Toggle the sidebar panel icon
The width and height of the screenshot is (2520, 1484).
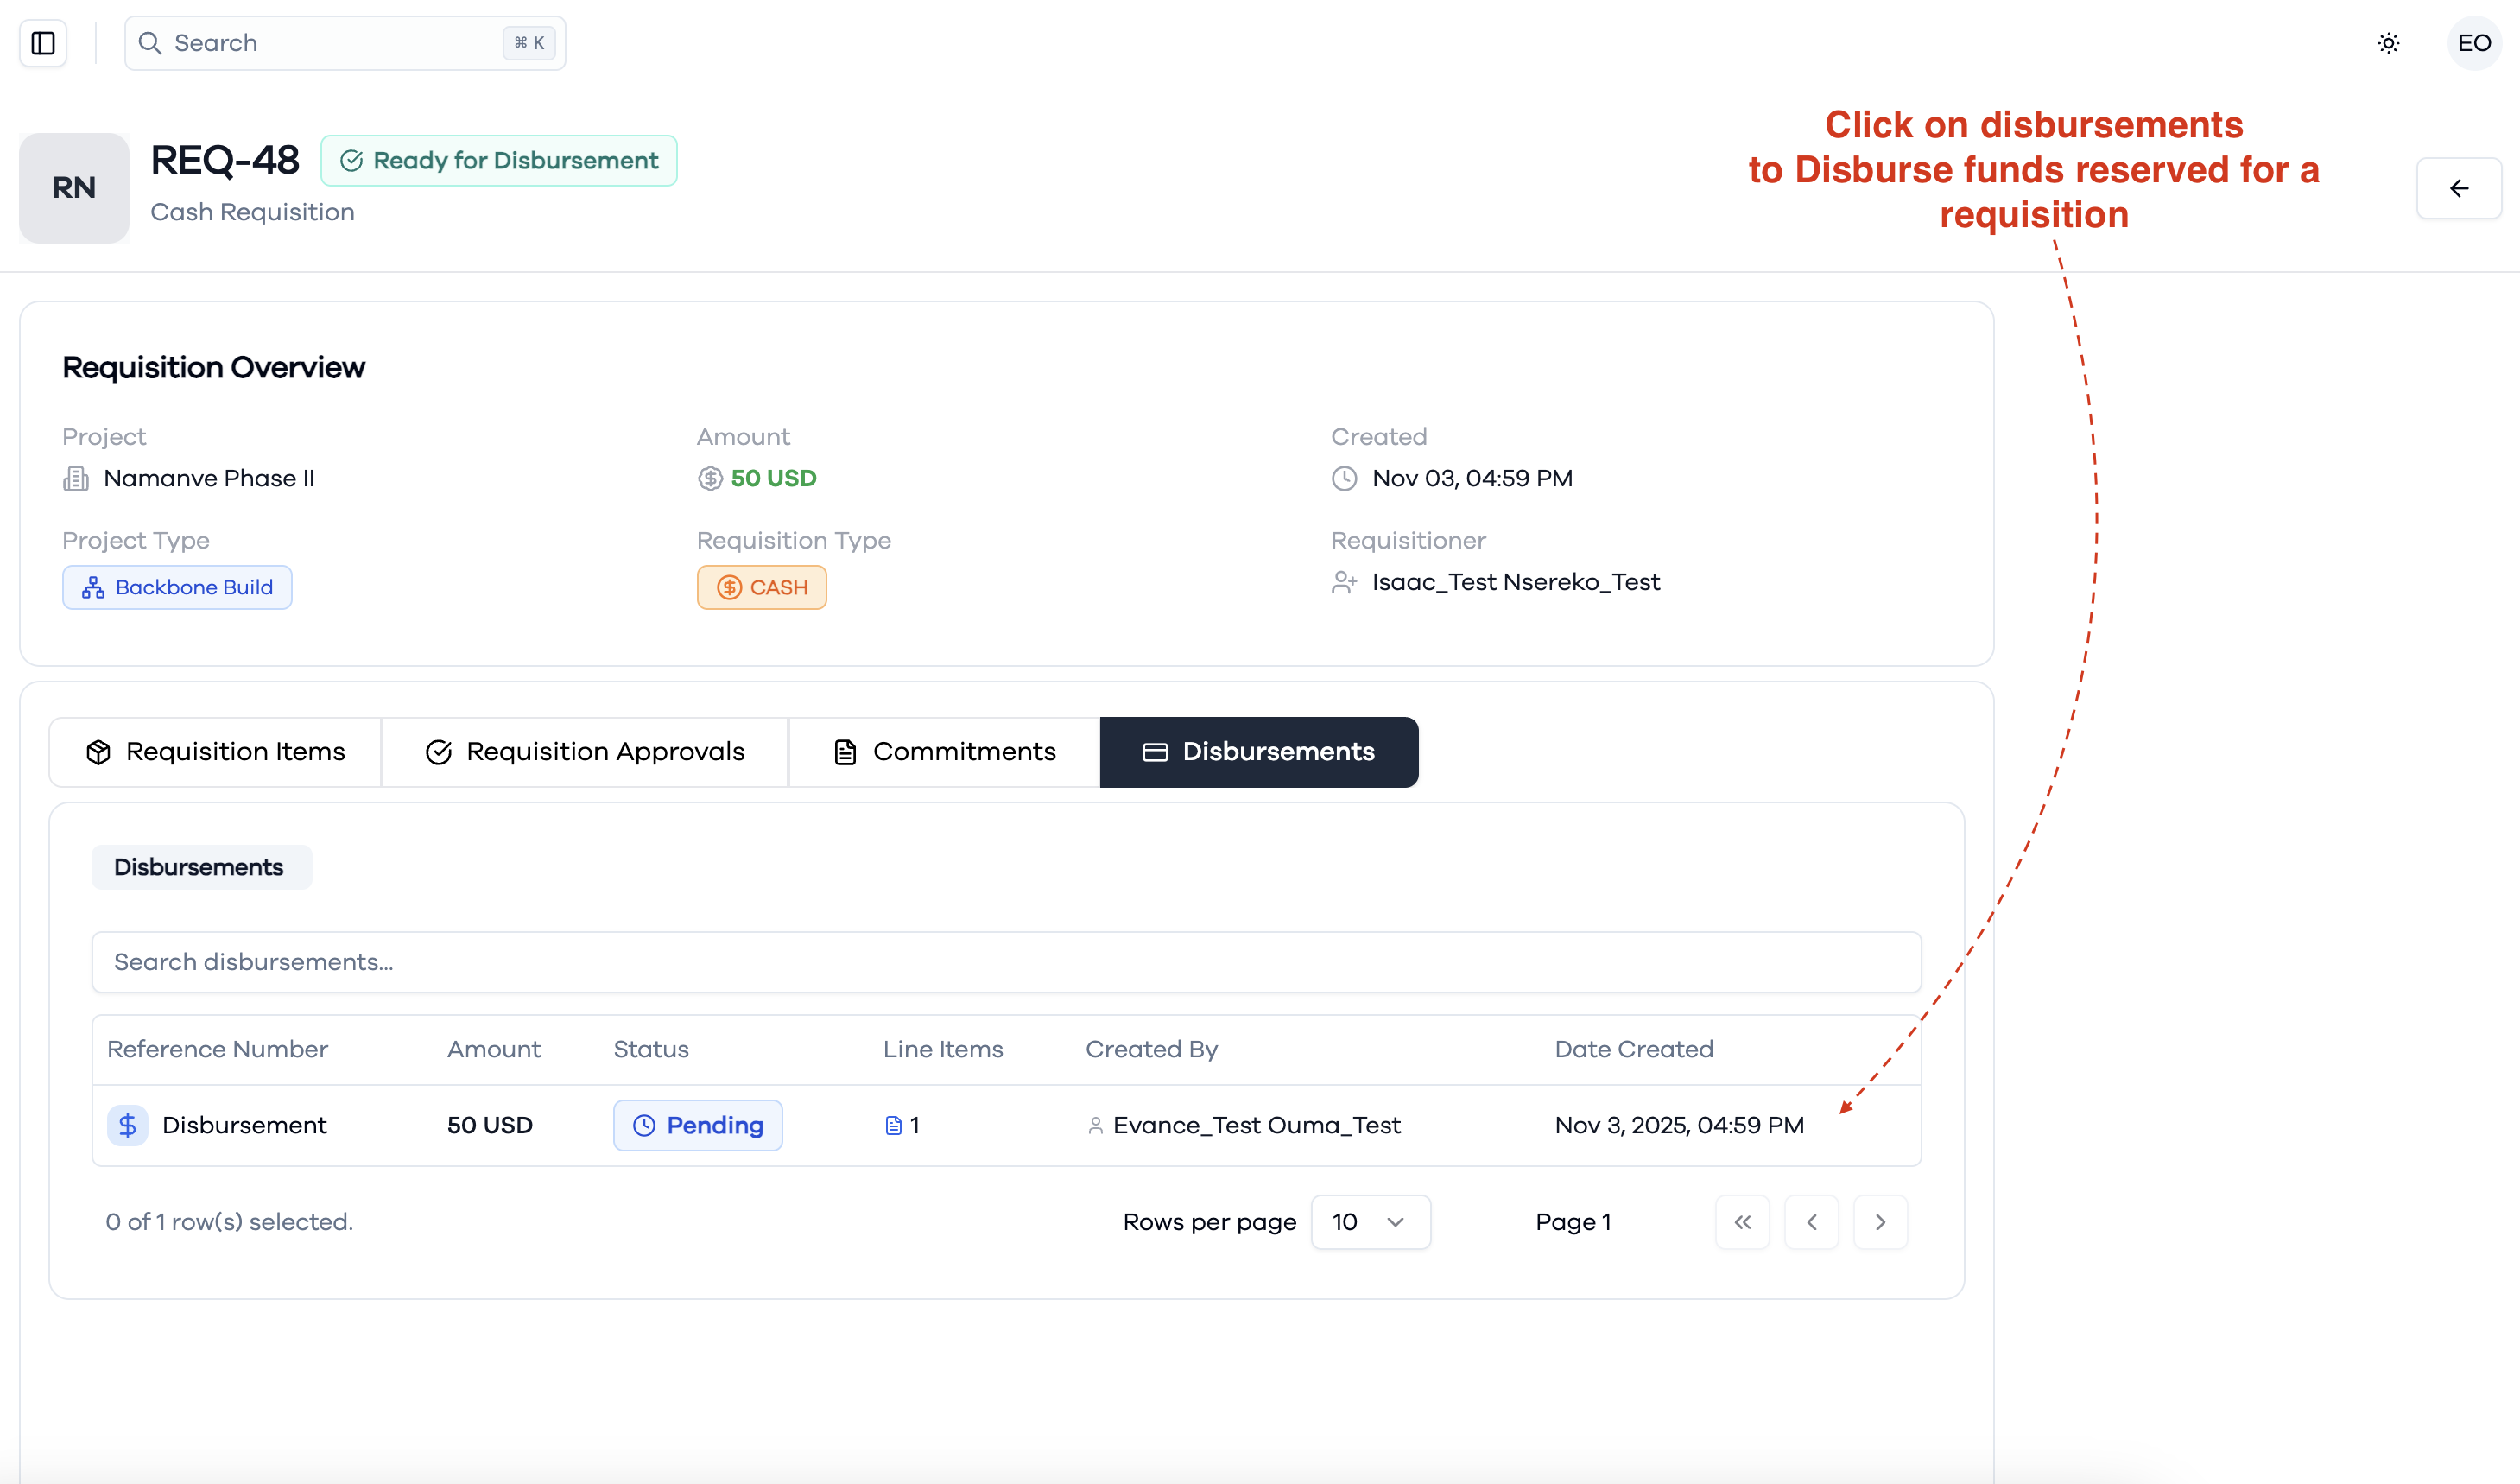tap(43, 43)
